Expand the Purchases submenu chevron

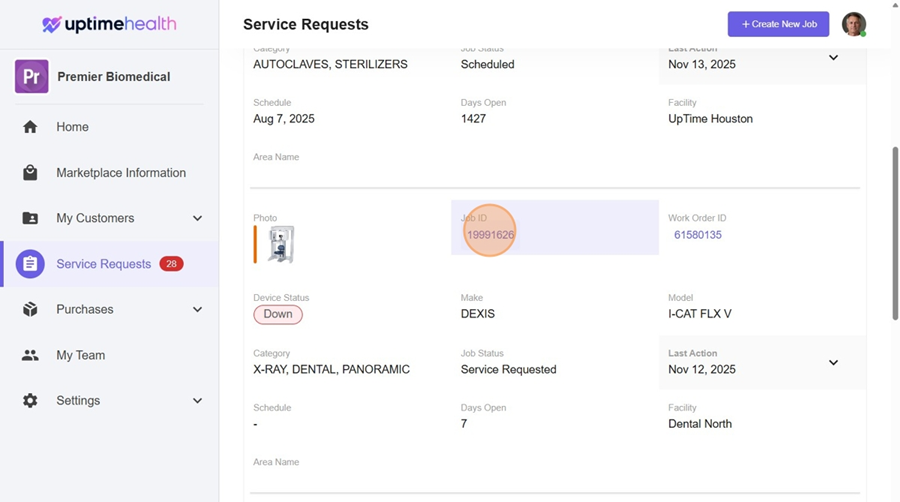[x=197, y=310]
